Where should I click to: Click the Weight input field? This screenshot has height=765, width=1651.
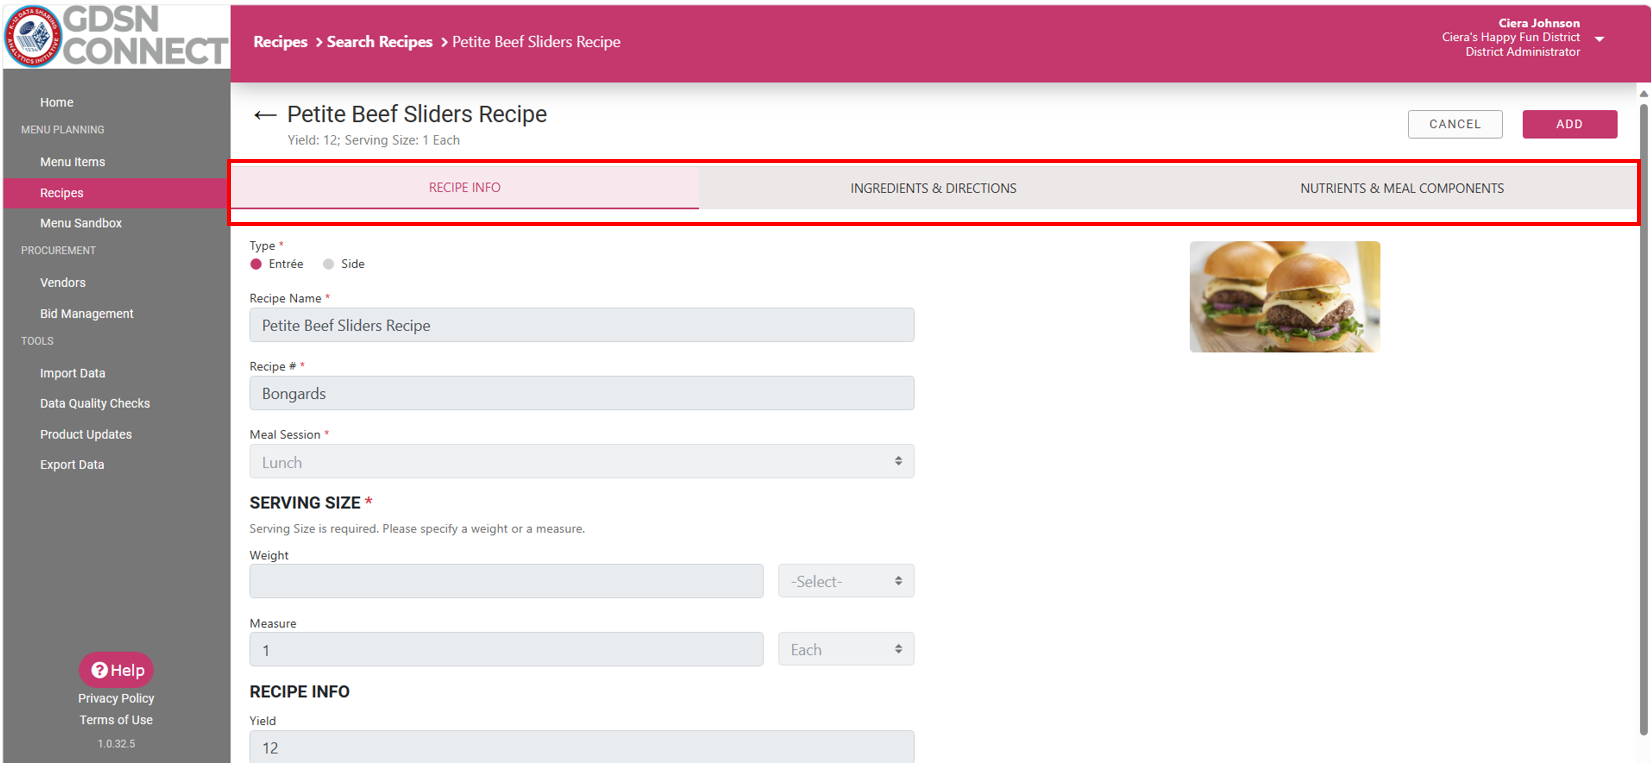[506, 581]
